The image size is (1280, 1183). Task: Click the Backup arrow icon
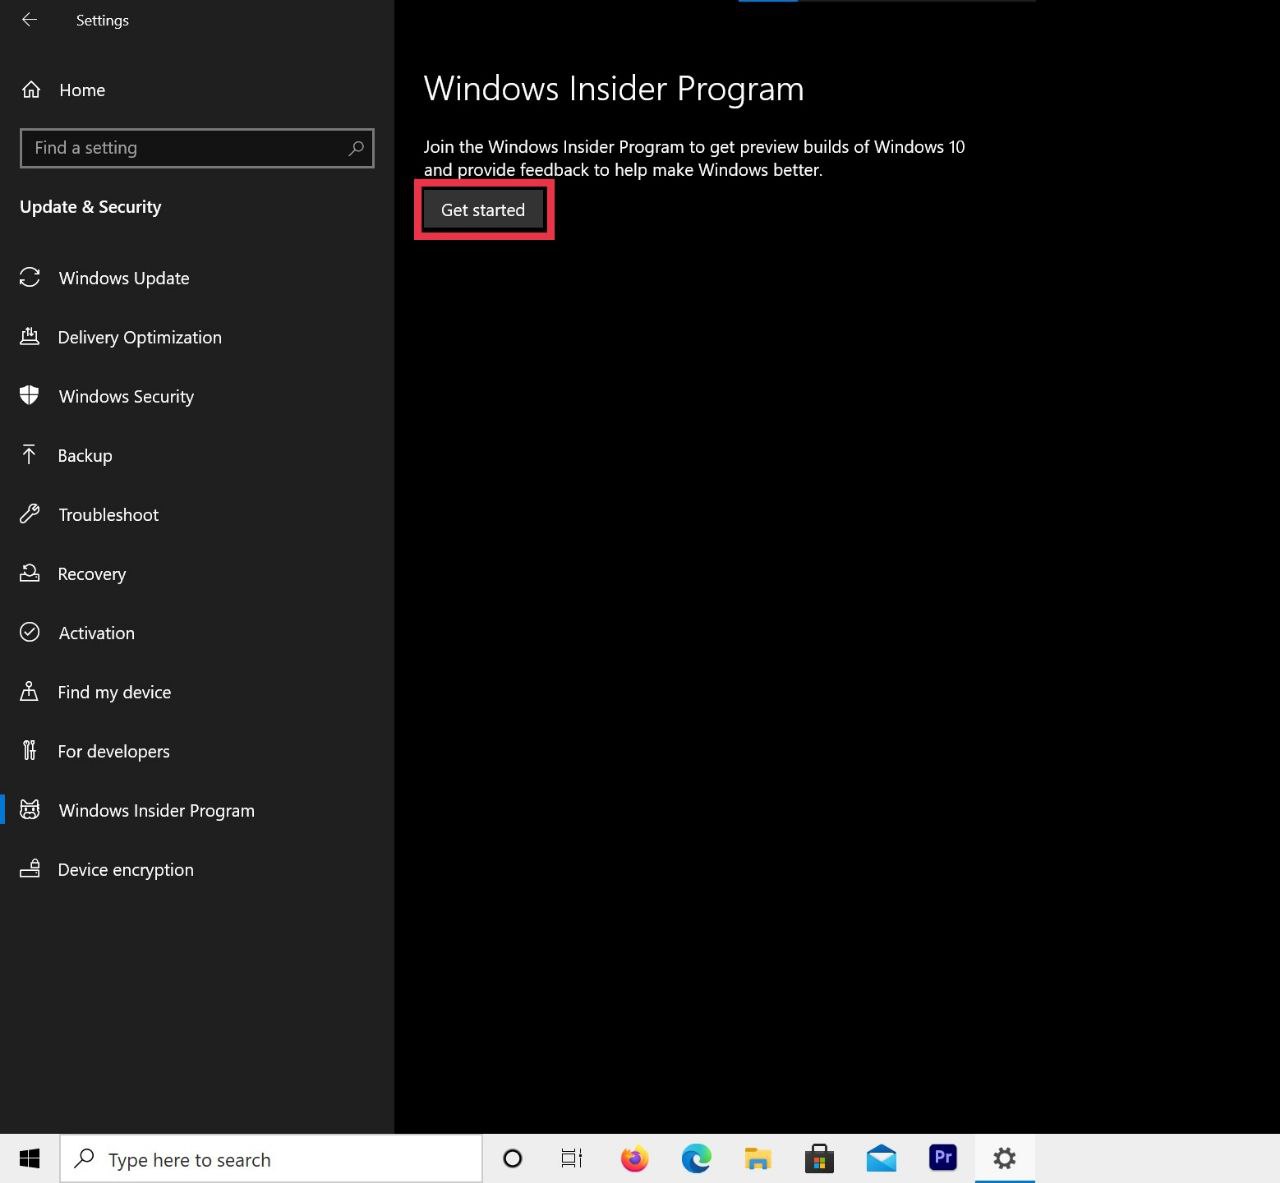pyautogui.click(x=29, y=455)
